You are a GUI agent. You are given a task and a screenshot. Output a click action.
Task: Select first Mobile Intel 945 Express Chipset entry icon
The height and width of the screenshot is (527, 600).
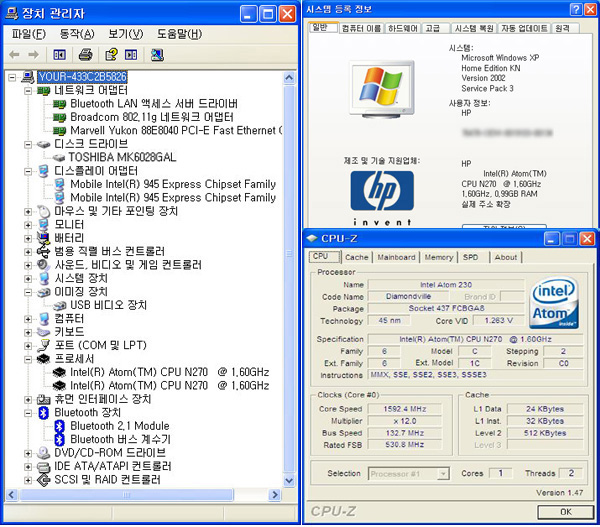(59, 184)
